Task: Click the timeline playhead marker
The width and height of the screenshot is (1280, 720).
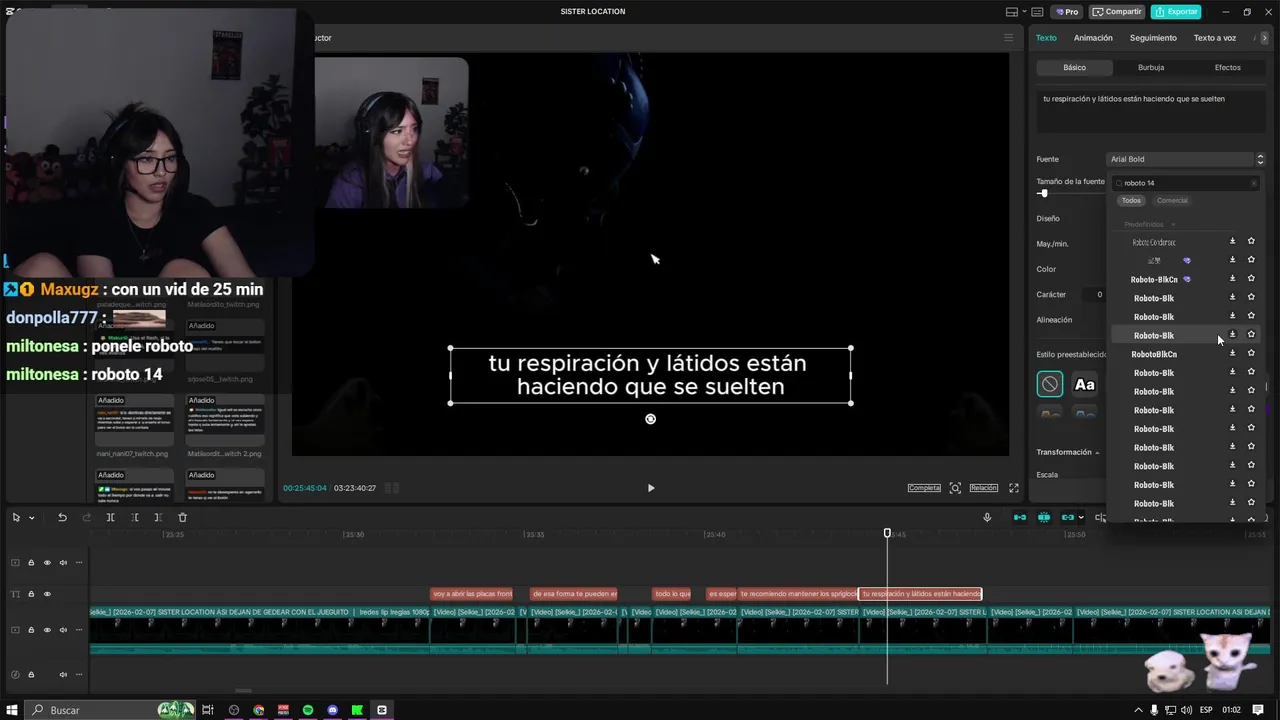Action: coord(887,533)
